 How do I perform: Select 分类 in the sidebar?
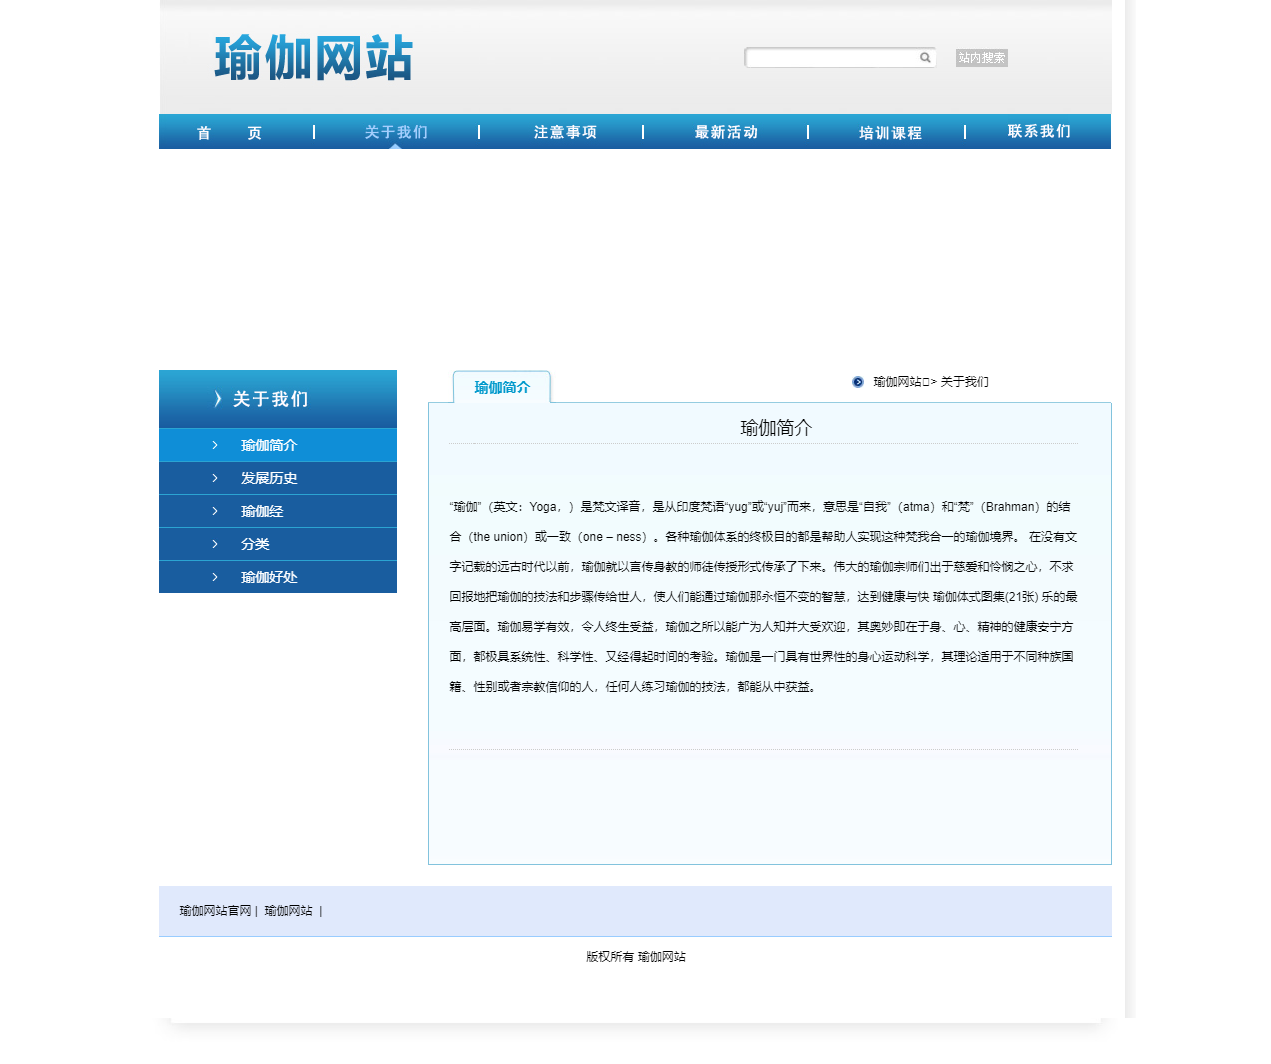point(278,544)
